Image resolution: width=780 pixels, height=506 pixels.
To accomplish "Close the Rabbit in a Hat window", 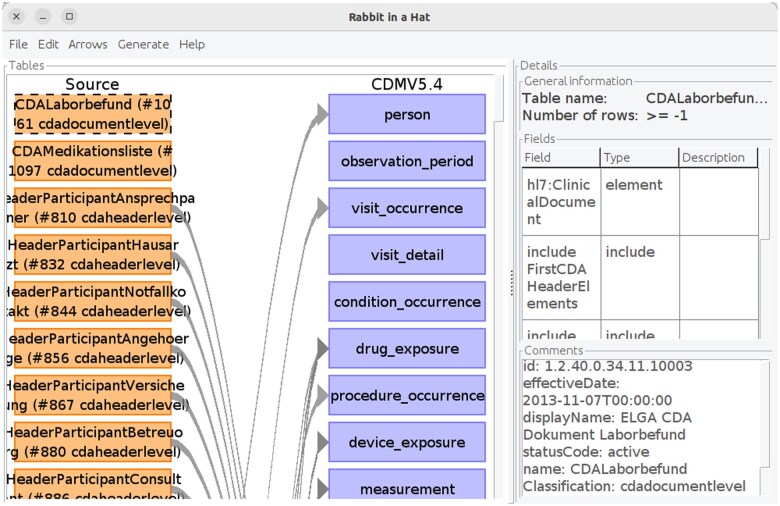I will tap(16, 16).
